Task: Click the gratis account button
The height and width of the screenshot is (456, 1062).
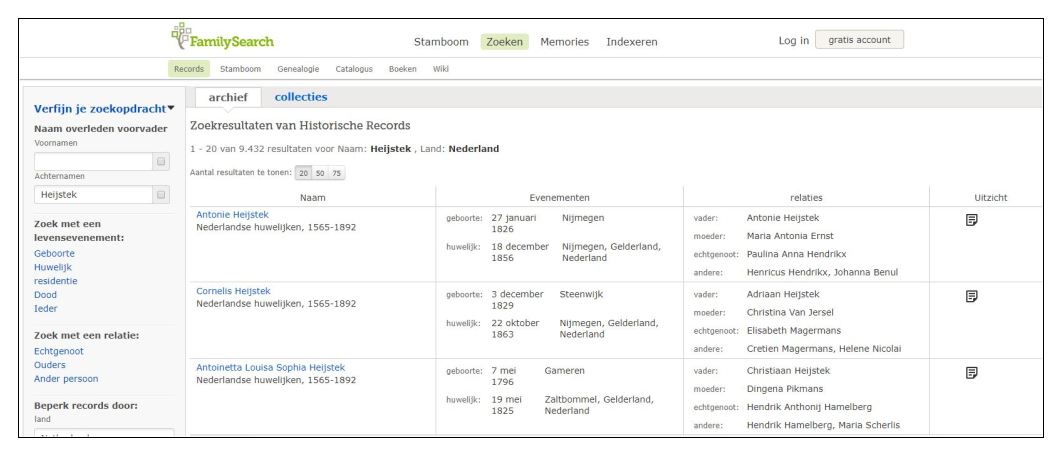Action: tap(859, 40)
